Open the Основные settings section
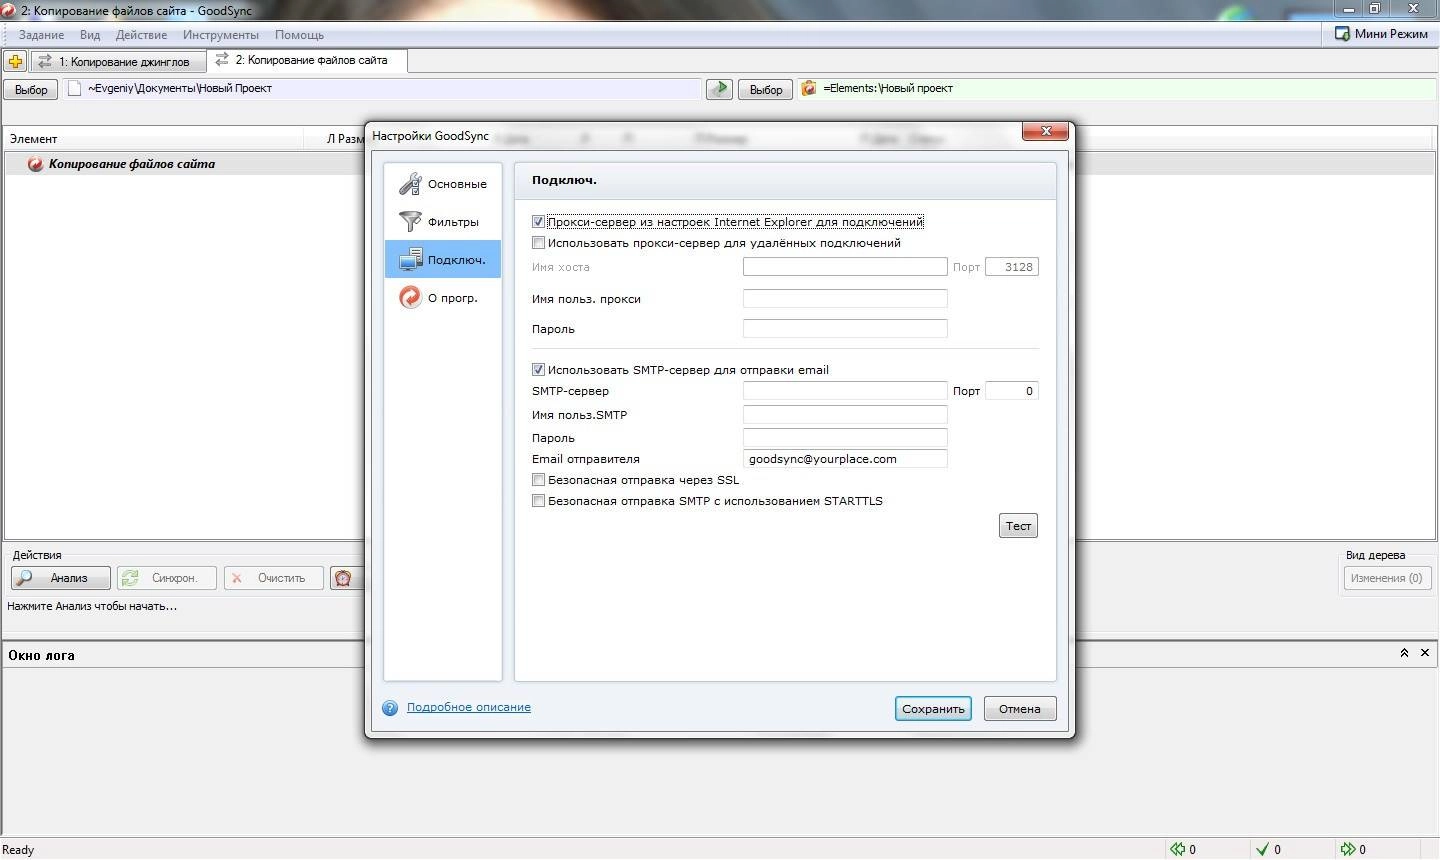The width and height of the screenshot is (1440, 860). [443, 184]
